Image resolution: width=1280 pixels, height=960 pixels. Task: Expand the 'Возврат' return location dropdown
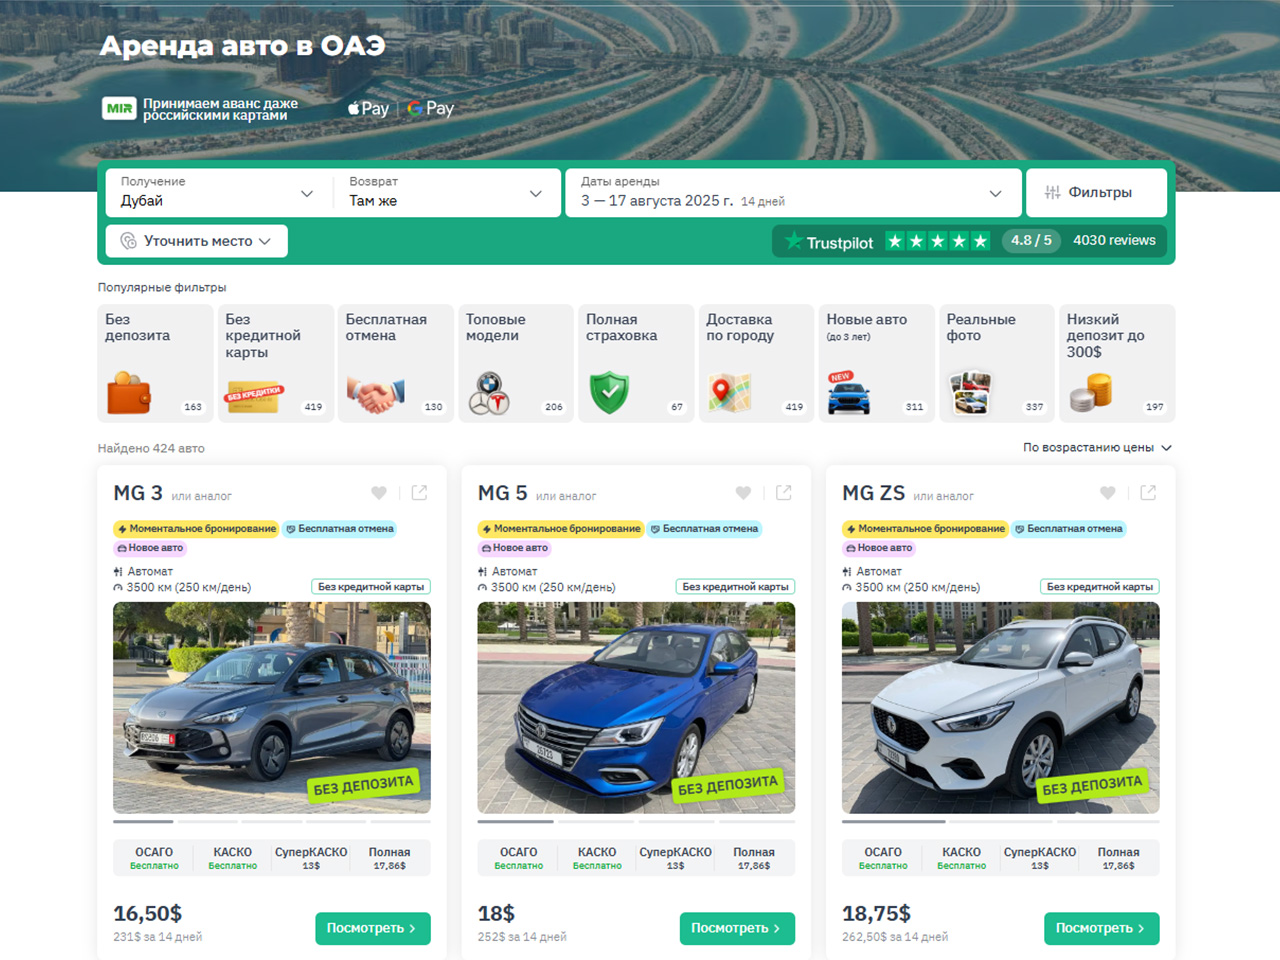pyautogui.click(x=446, y=192)
